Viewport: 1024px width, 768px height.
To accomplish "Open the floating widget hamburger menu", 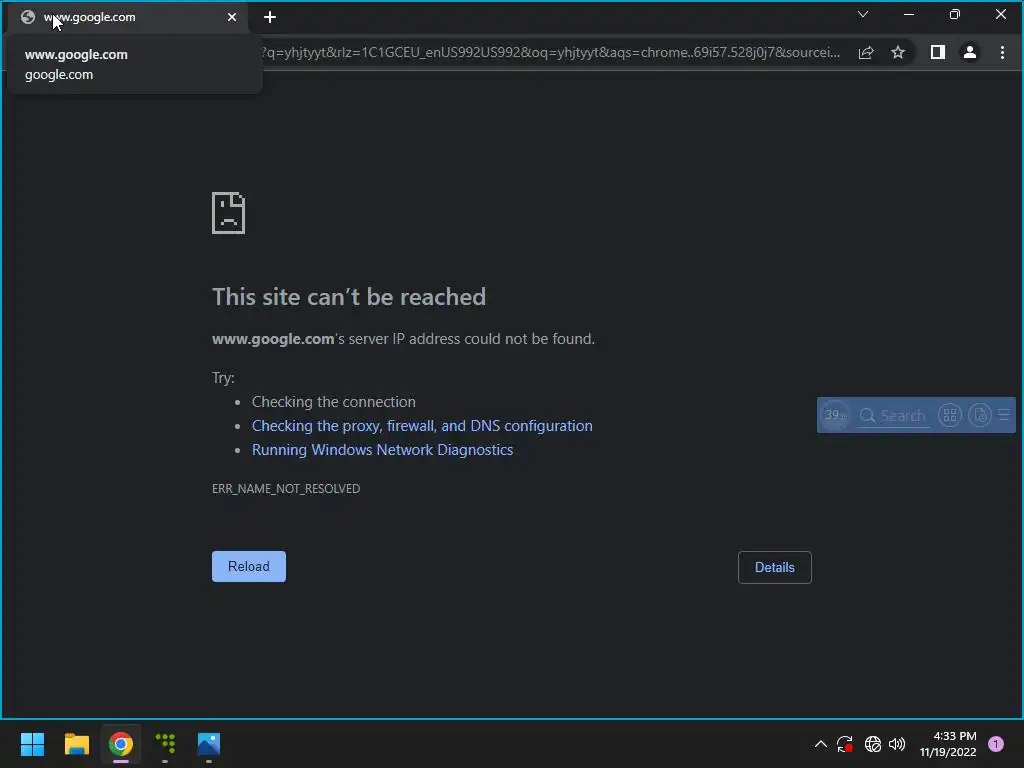I will click(x=1004, y=415).
